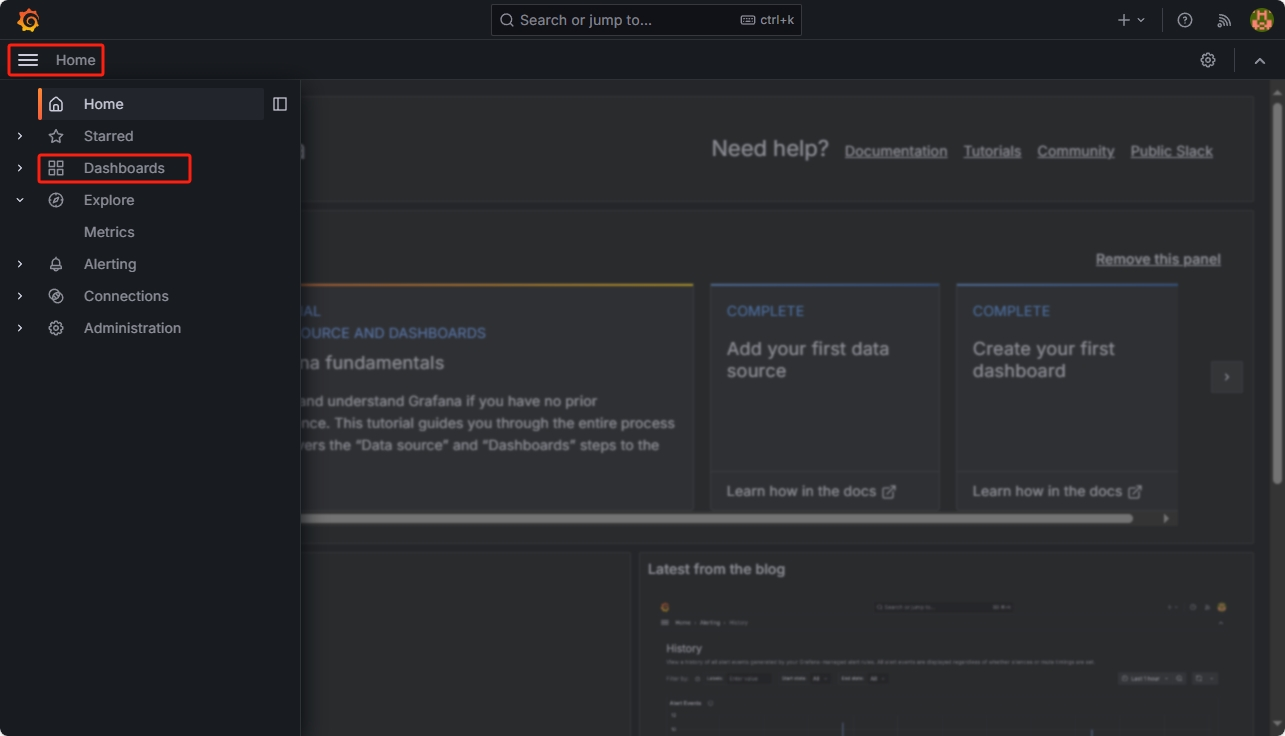Expand the Starred section chevron
This screenshot has width=1285, height=736.
pos(20,136)
